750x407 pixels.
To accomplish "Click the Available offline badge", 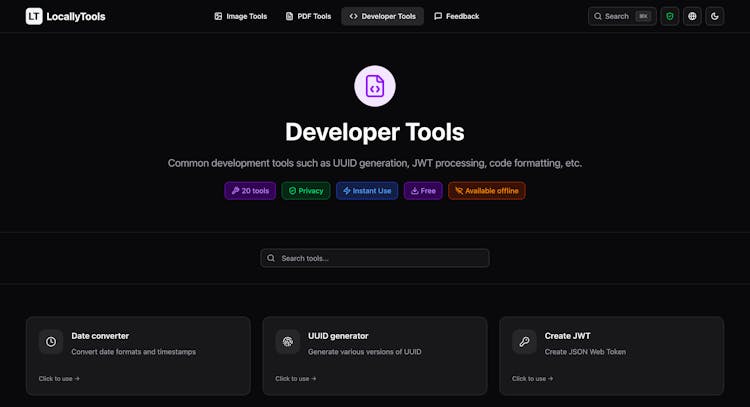I will pyautogui.click(x=486, y=191).
